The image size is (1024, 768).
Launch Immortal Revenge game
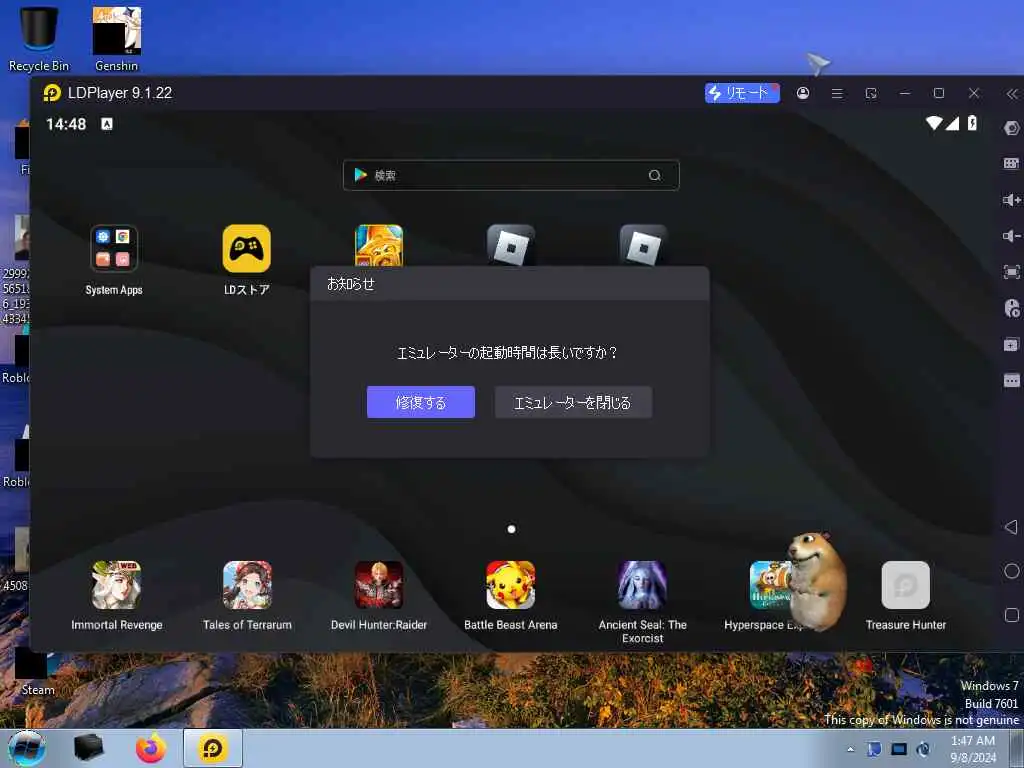point(116,585)
